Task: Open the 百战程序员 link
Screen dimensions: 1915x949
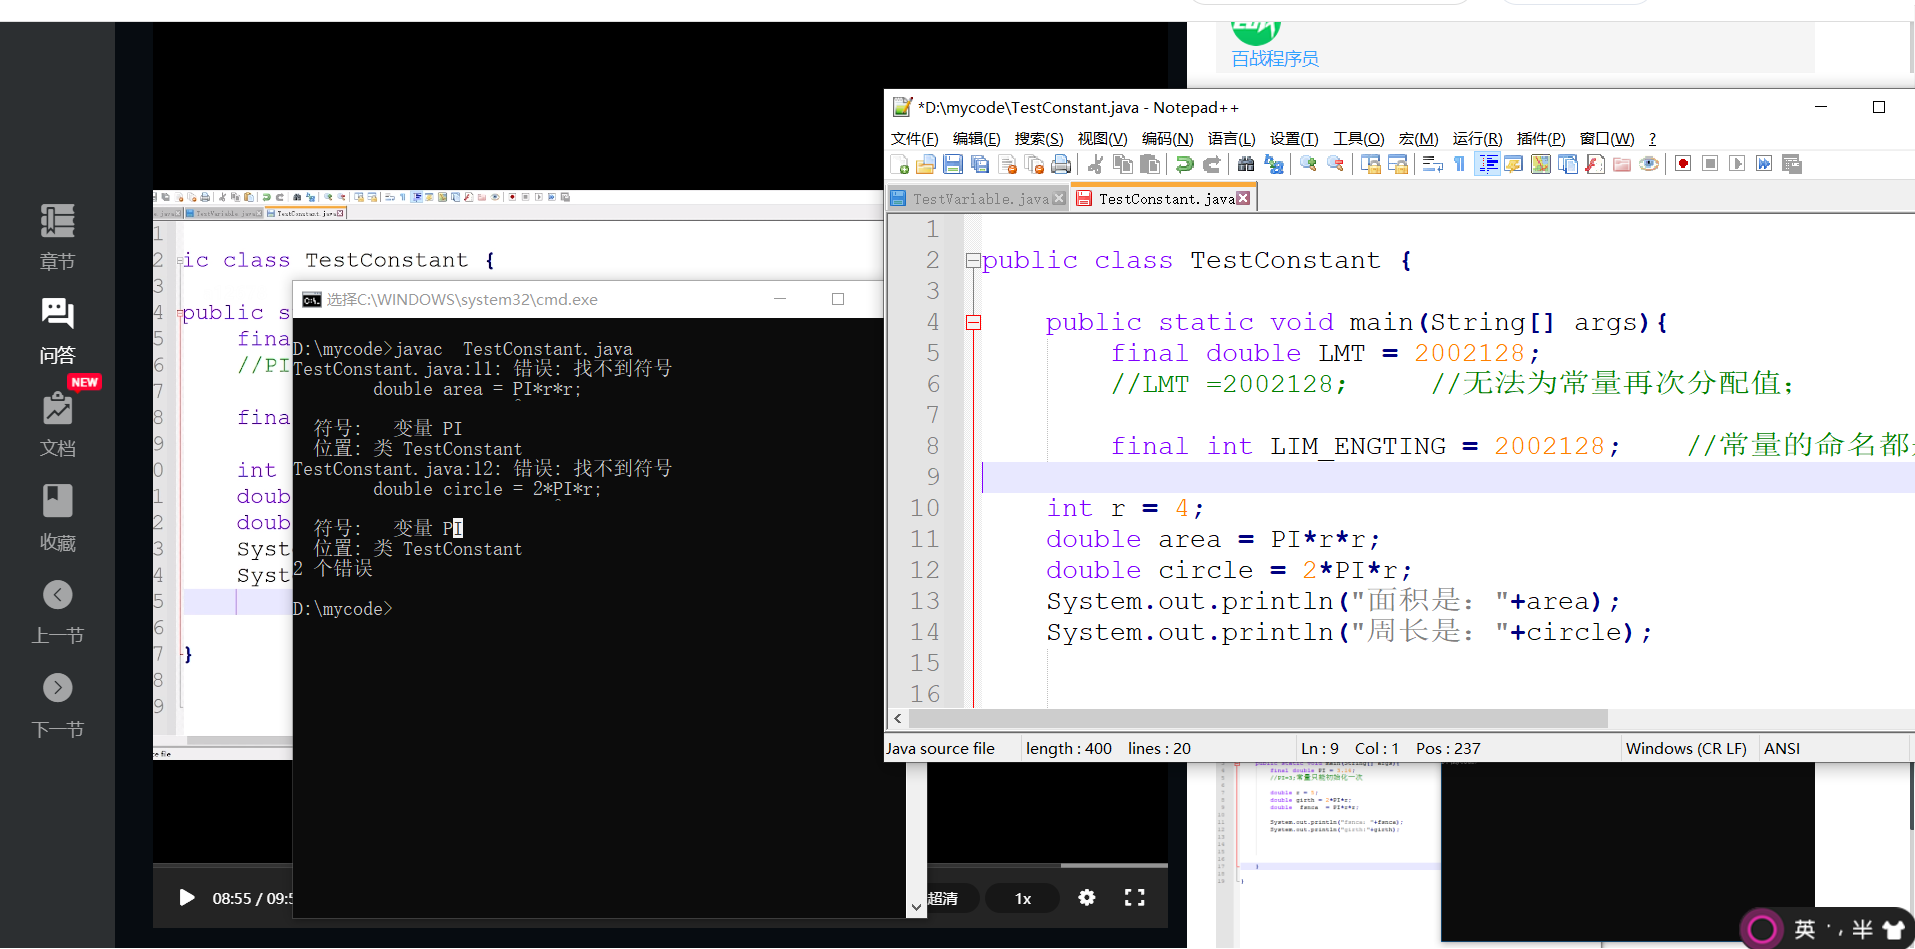Action: coord(1274,58)
